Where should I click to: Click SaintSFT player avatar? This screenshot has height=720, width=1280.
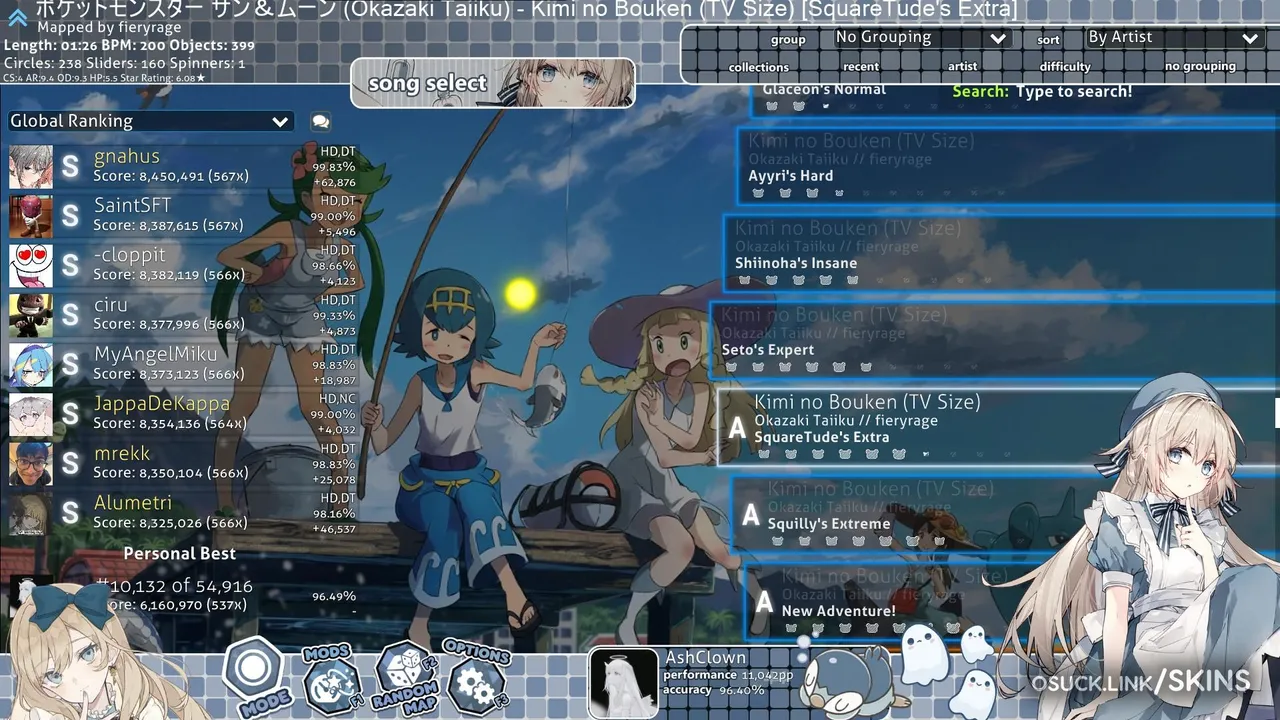[31, 216]
